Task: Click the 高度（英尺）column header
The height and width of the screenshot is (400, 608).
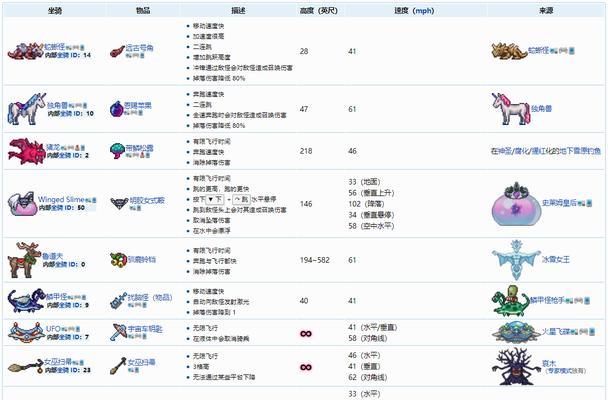Action: (318, 10)
